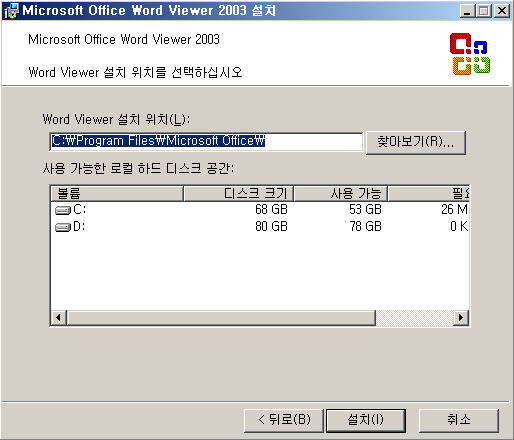Click the disabled maximize window button
Viewport: 514px width, 440px height.
[x=484, y=11]
